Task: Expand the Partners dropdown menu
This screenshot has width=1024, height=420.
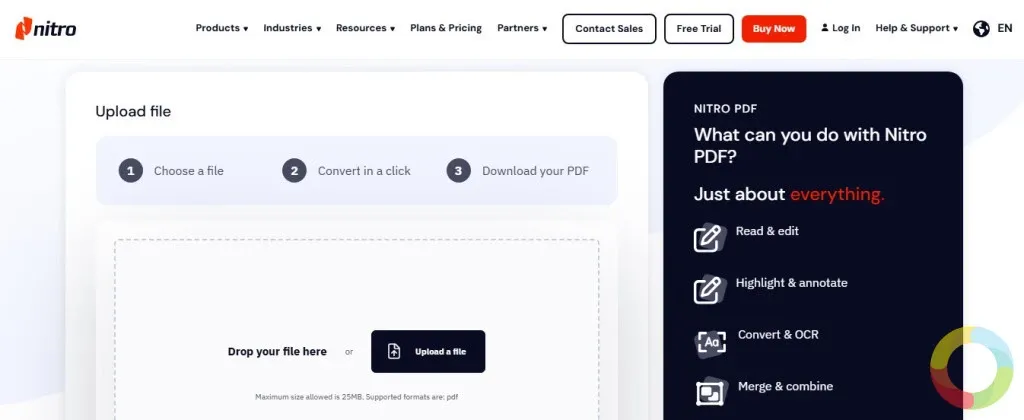Action: [522, 28]
